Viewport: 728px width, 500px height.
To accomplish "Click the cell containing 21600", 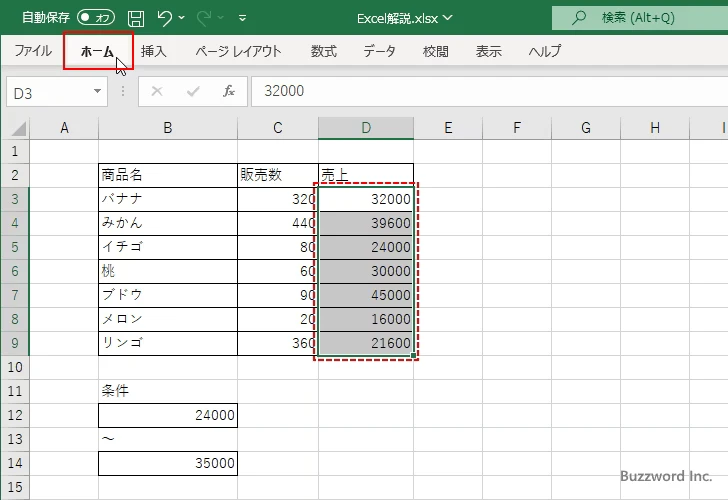I will coord(366,344).
